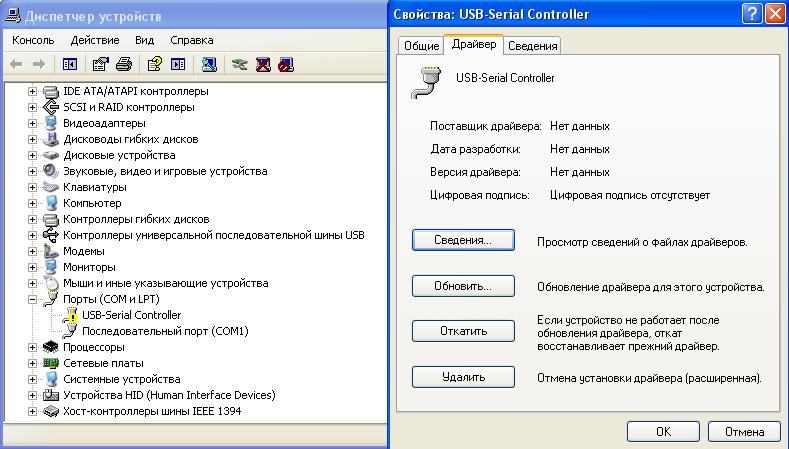Expand the Видеоадаптеры tree node
The image size is (789, 449).
pos(33,123)
